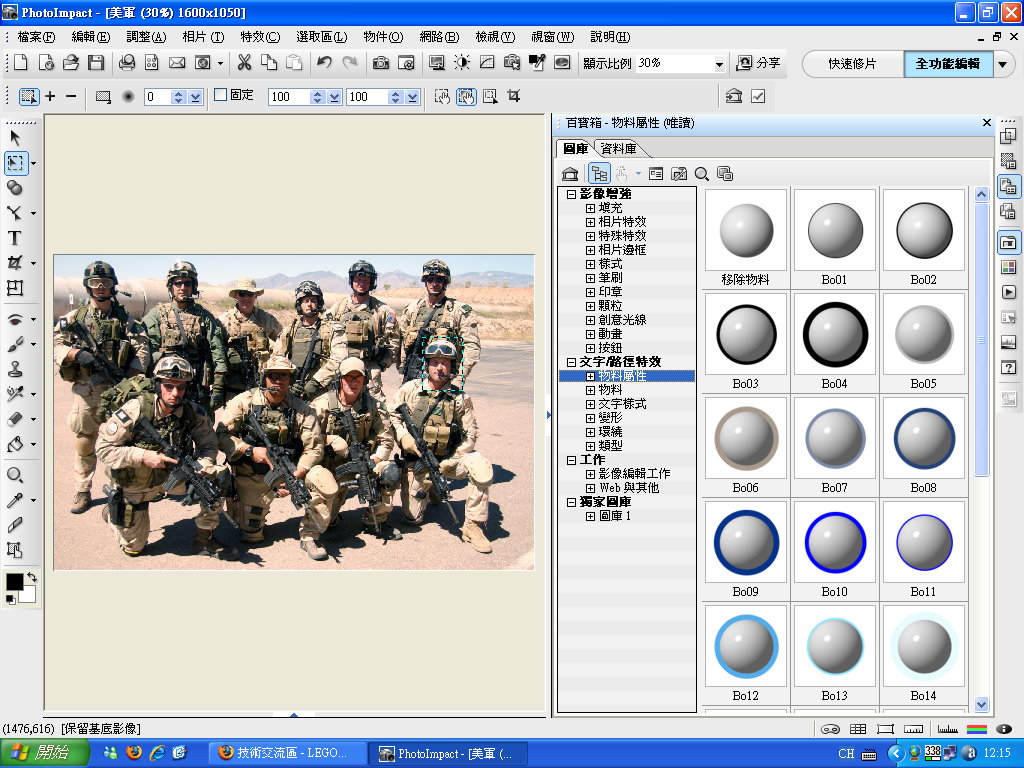Select the Pick (arrow) tool
Viewport: 1024px width, 768px height.
[x=15, y=138]
